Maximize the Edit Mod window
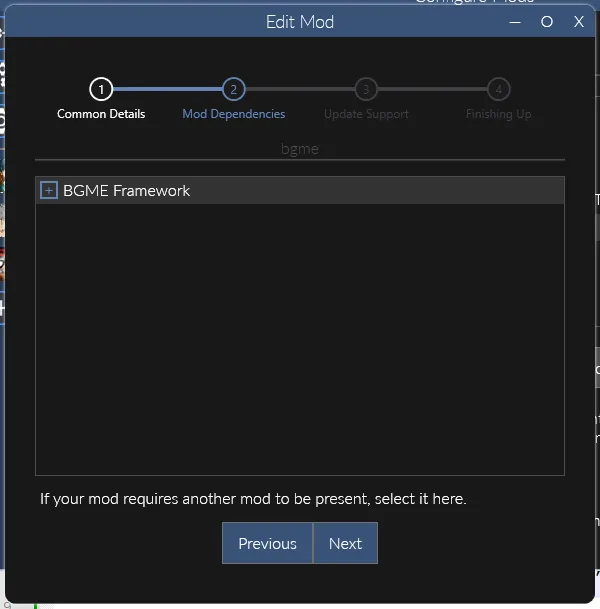Screen dimensions: 600x609 (547, 22)
